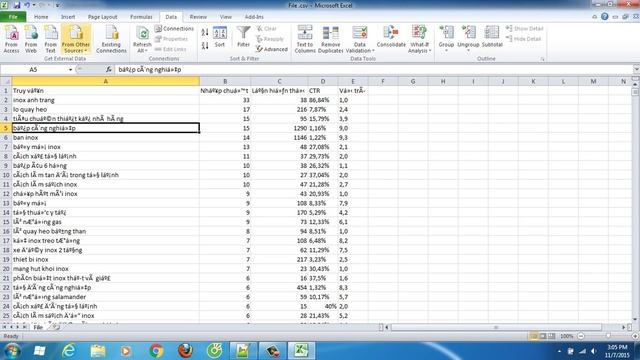This screenshot has width=640, height=360.
Task: Click the Group outline button
Action: (x=446, y=38)
